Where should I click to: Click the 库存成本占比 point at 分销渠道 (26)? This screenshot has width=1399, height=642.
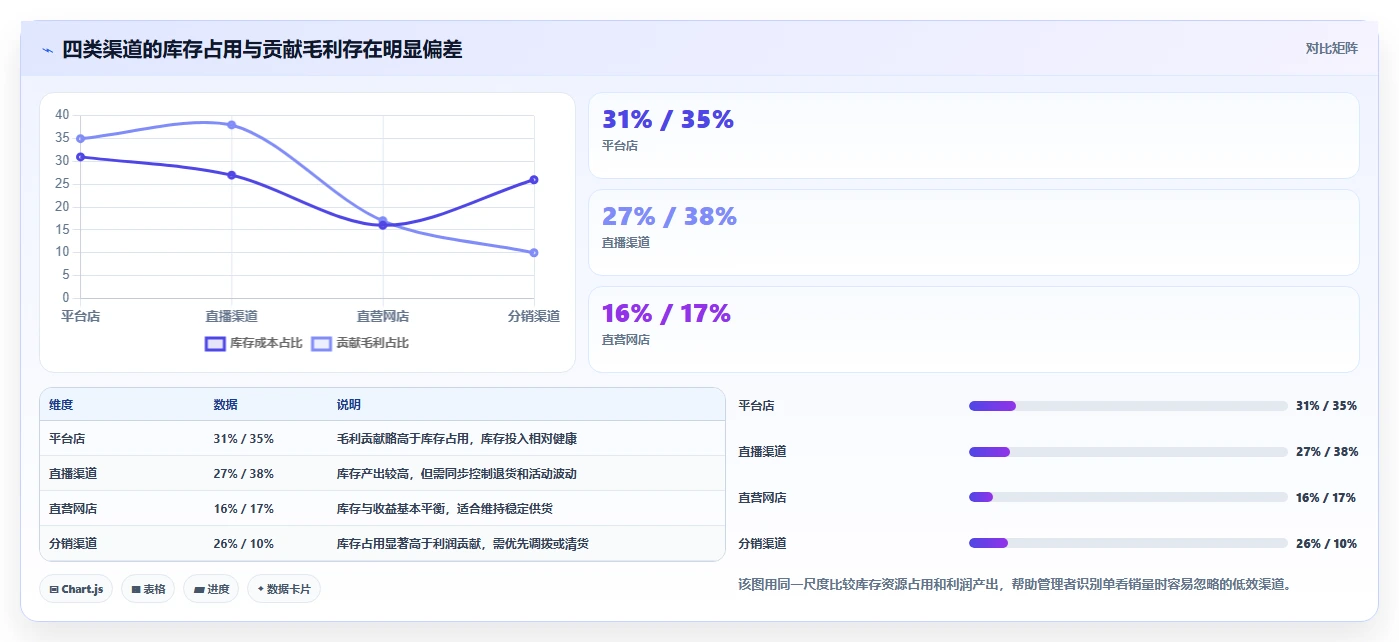coord(534,180)
